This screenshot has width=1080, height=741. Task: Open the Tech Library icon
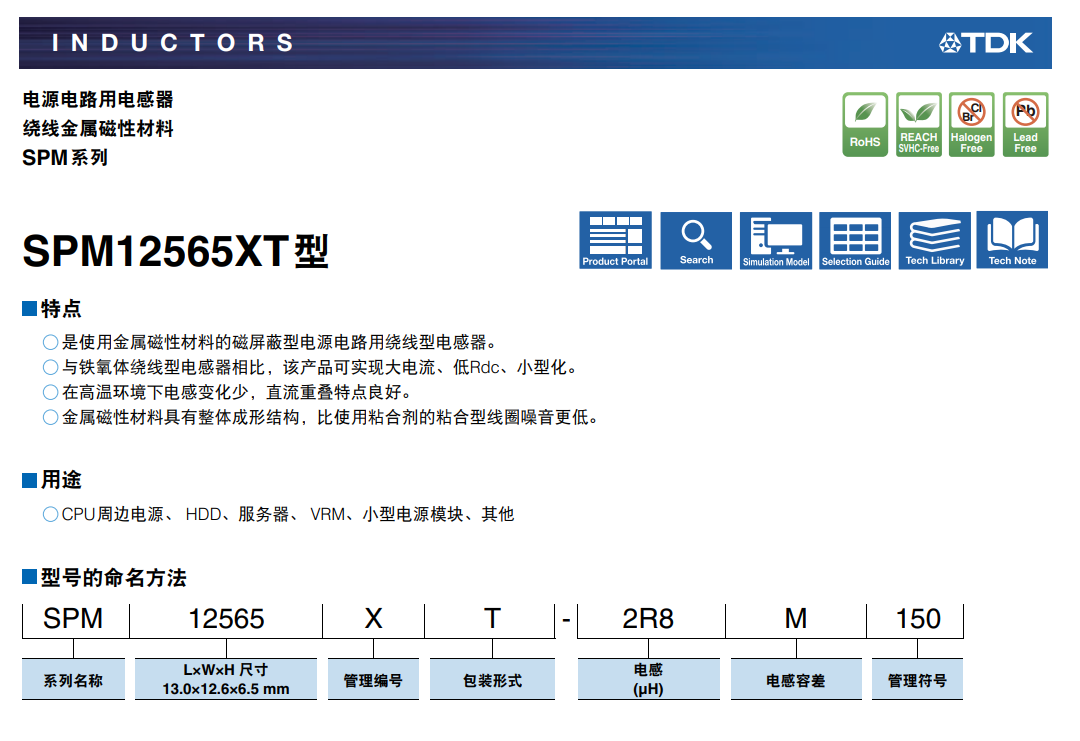[935, 240]
